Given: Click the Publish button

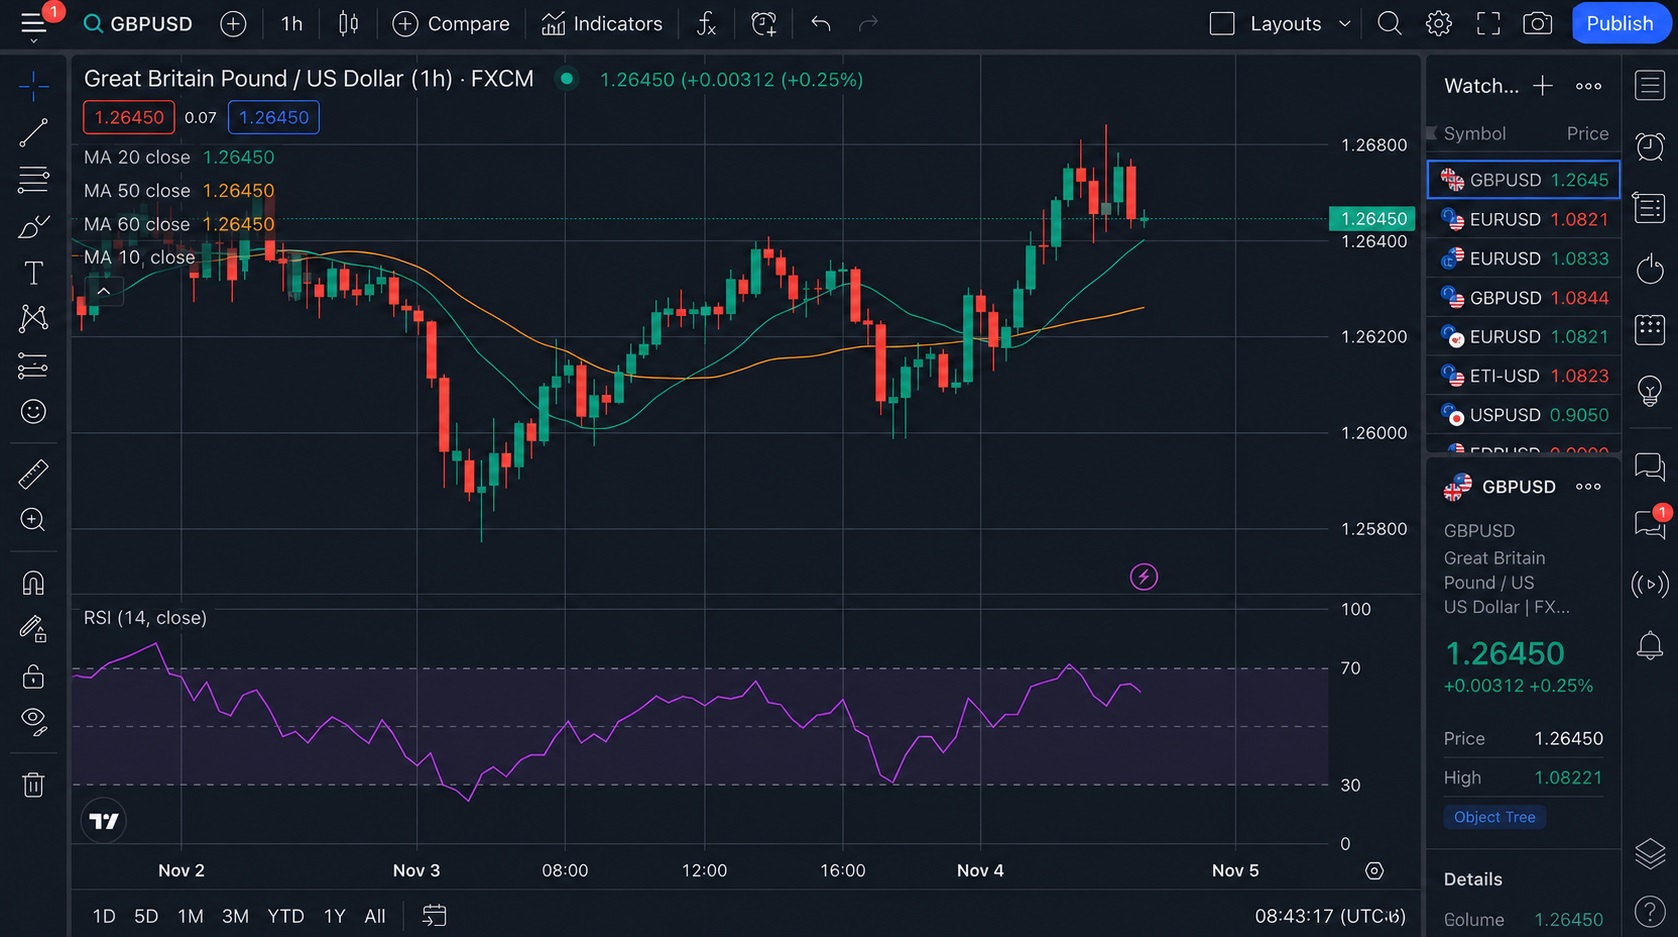Looking at the screenshot, I should click(1620, 24).
